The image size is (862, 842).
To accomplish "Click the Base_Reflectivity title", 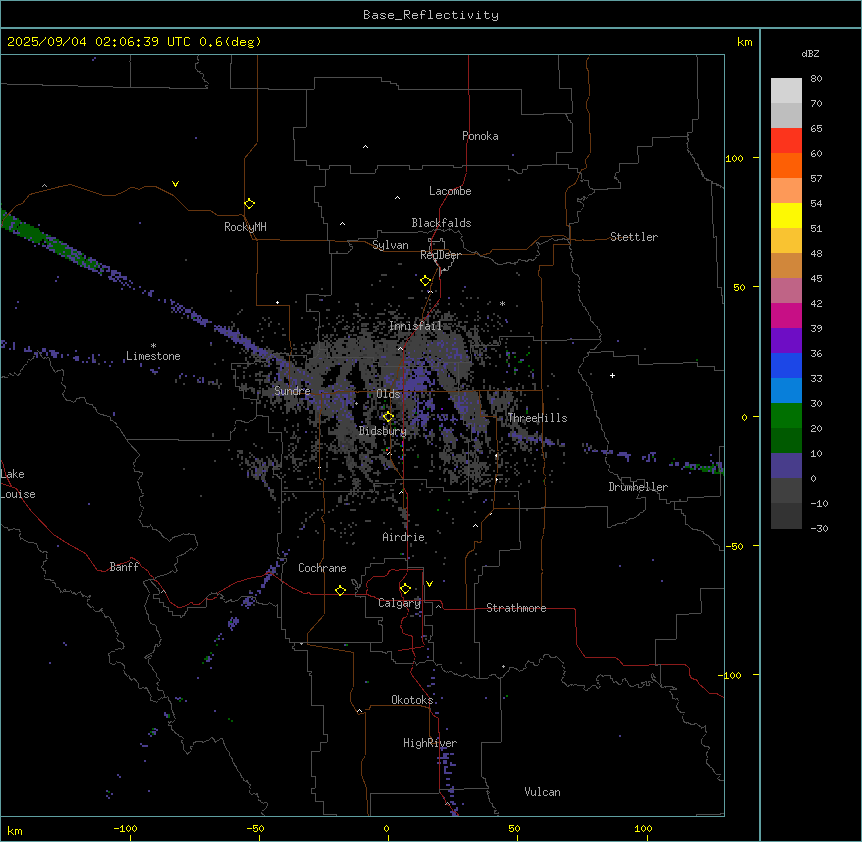I will click(x=431, y=15).
